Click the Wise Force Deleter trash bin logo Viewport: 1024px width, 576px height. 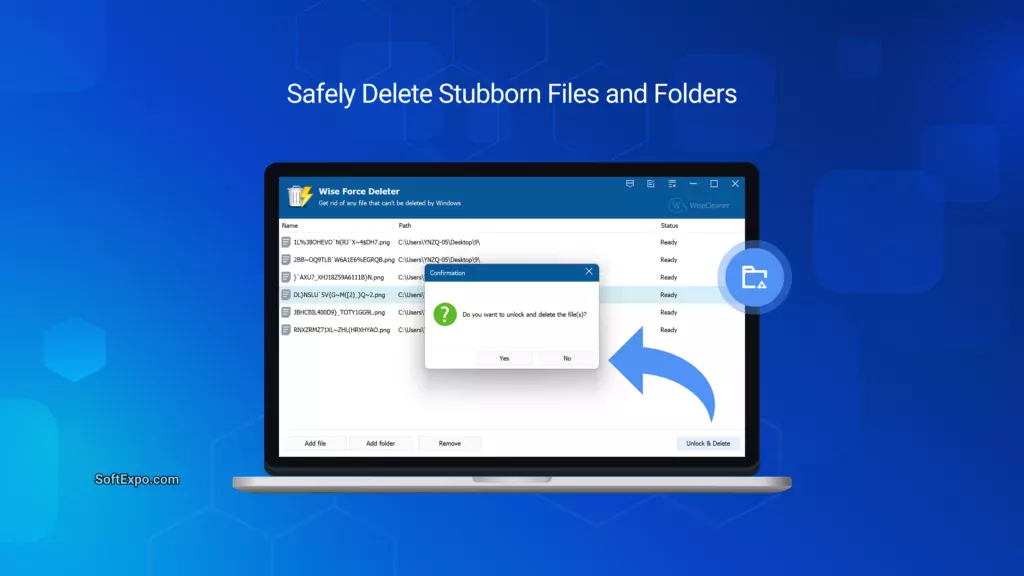(296, 194)
